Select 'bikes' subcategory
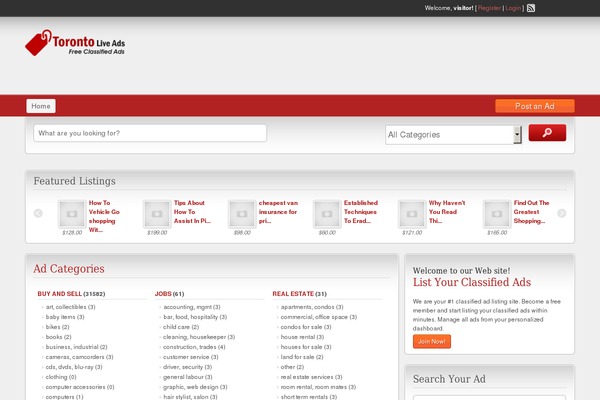The image size is (600, 400). click(53, 327)
